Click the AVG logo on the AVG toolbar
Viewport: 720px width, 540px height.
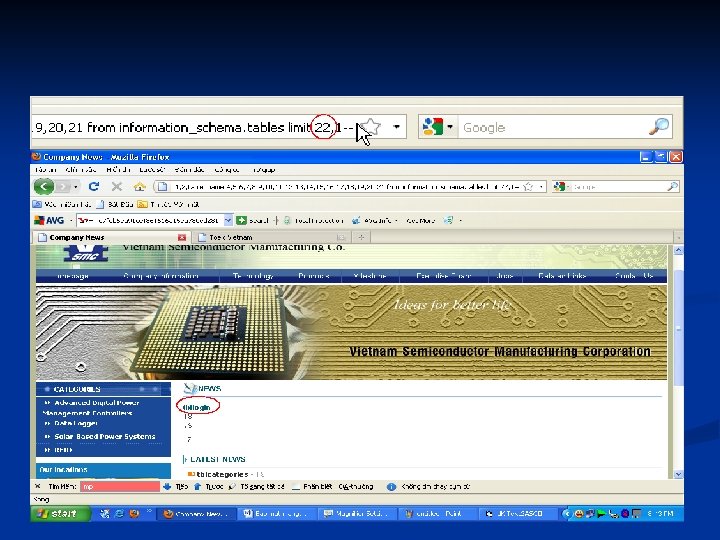(49, 220)
